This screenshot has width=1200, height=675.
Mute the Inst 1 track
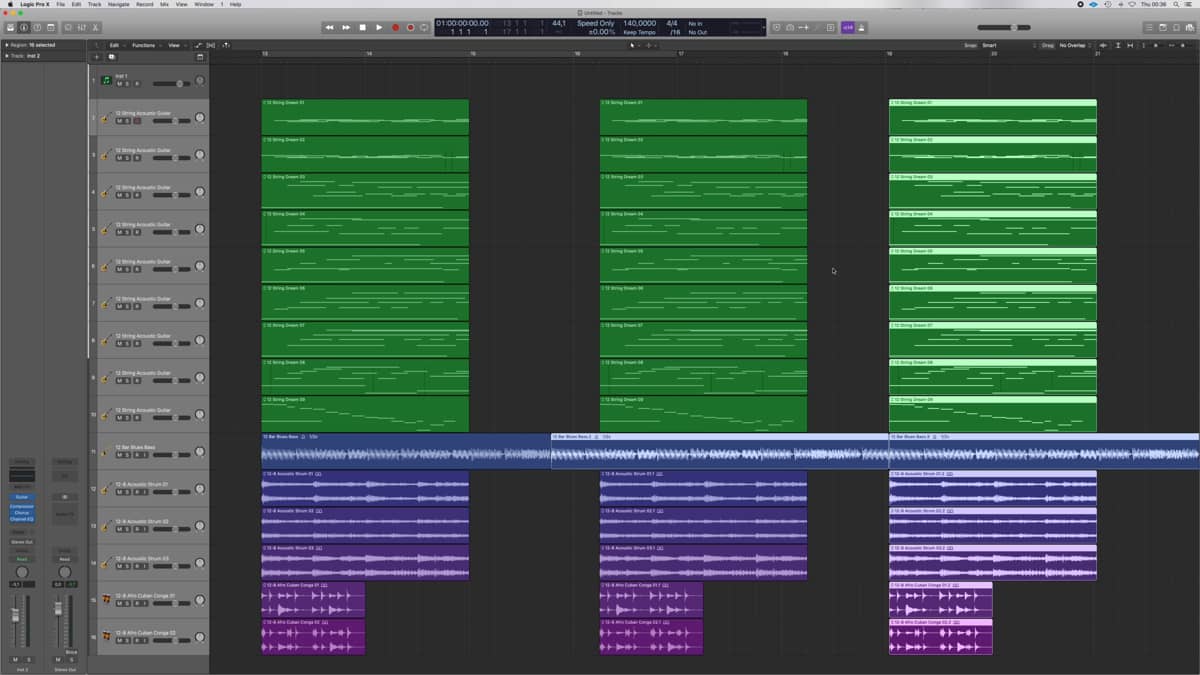[x=118, y=84]
